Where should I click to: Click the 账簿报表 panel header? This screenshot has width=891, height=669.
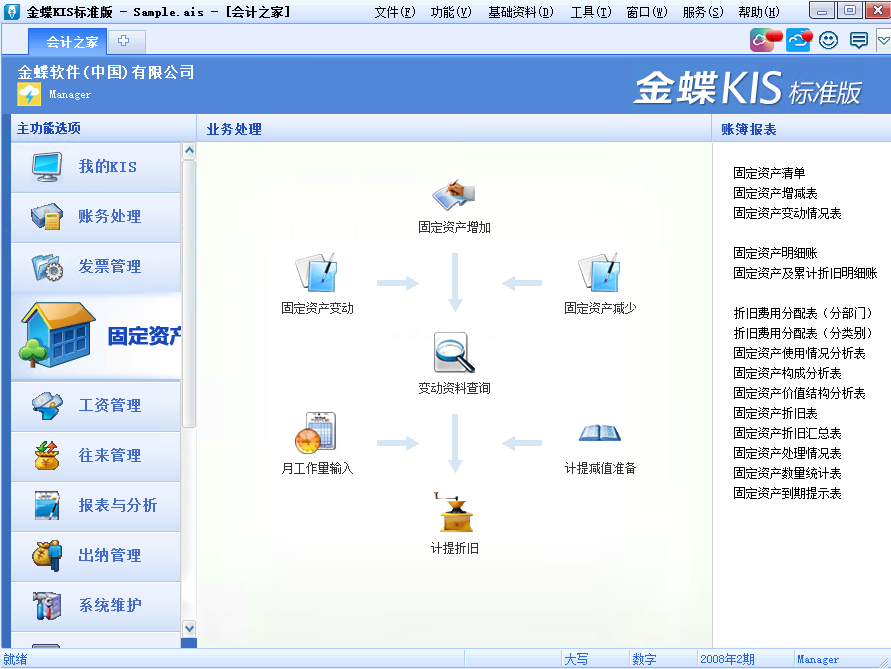tap(748, 129)
